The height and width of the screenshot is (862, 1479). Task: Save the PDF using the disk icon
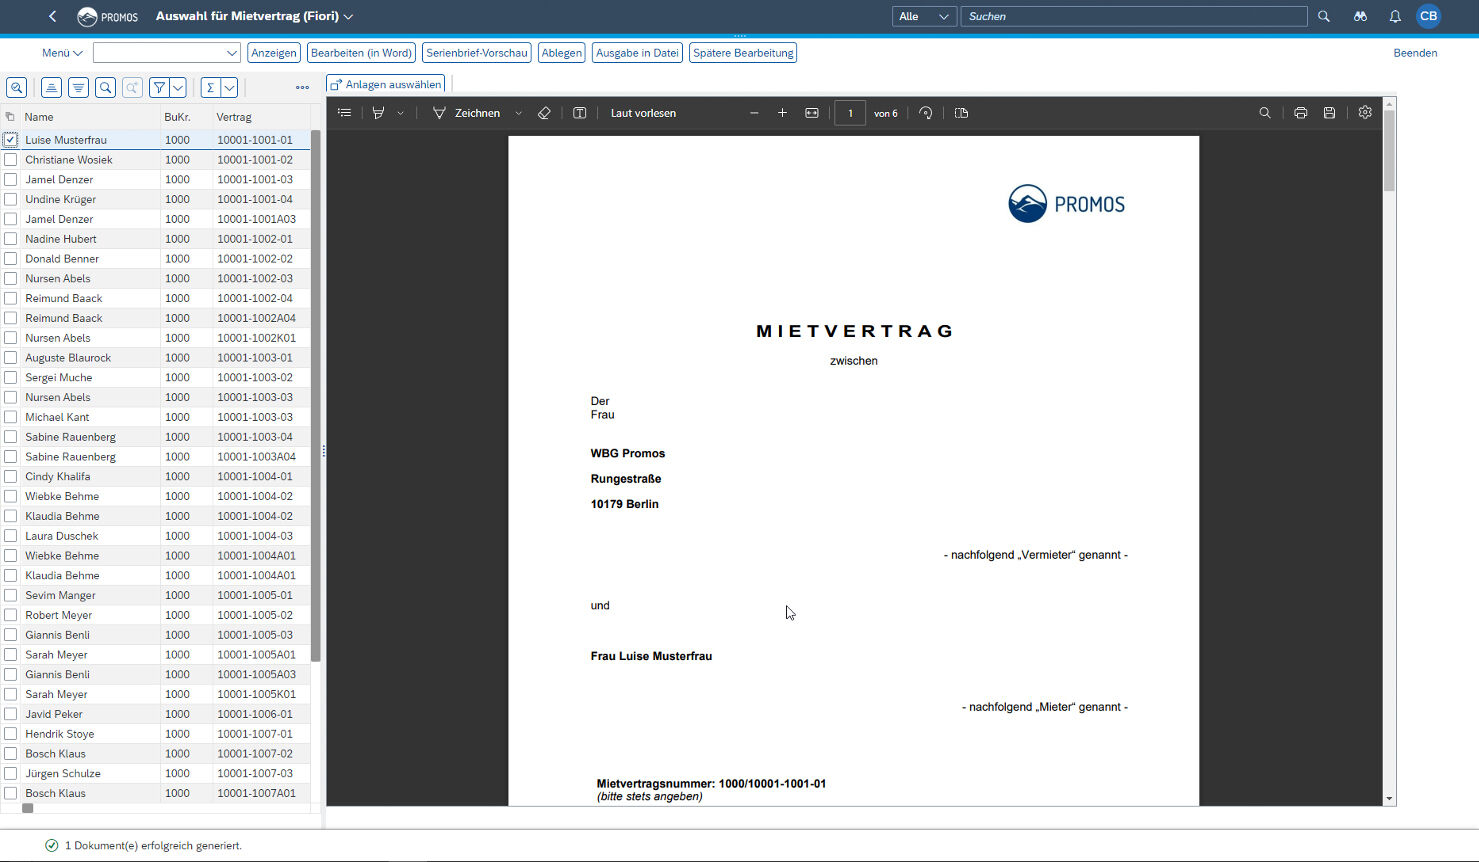[1329, 113]
